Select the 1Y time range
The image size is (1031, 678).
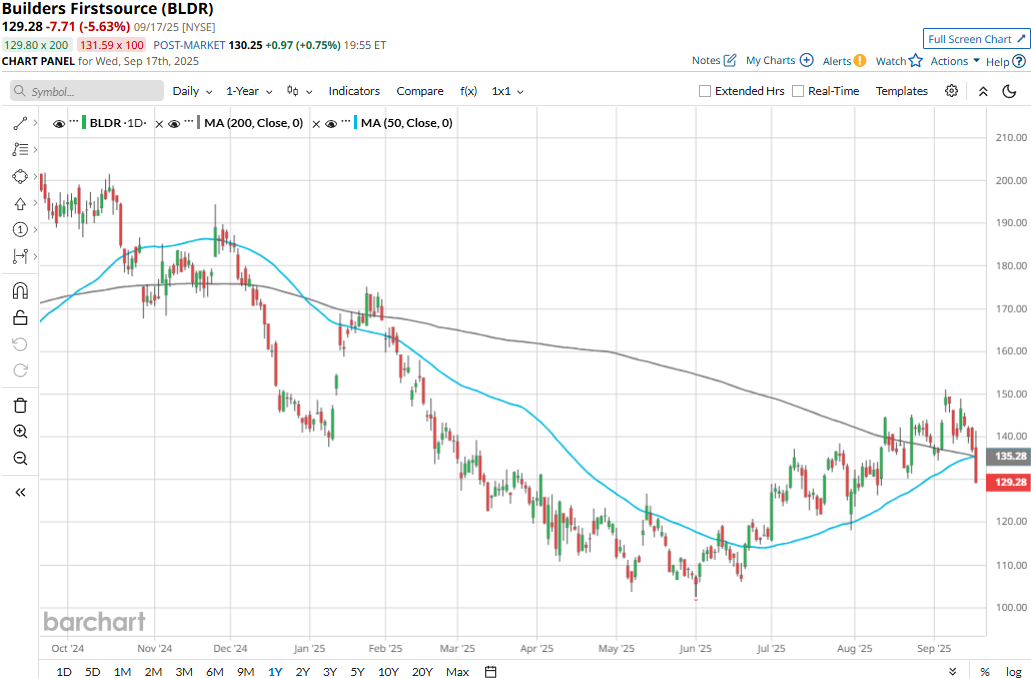click(275, 671)
